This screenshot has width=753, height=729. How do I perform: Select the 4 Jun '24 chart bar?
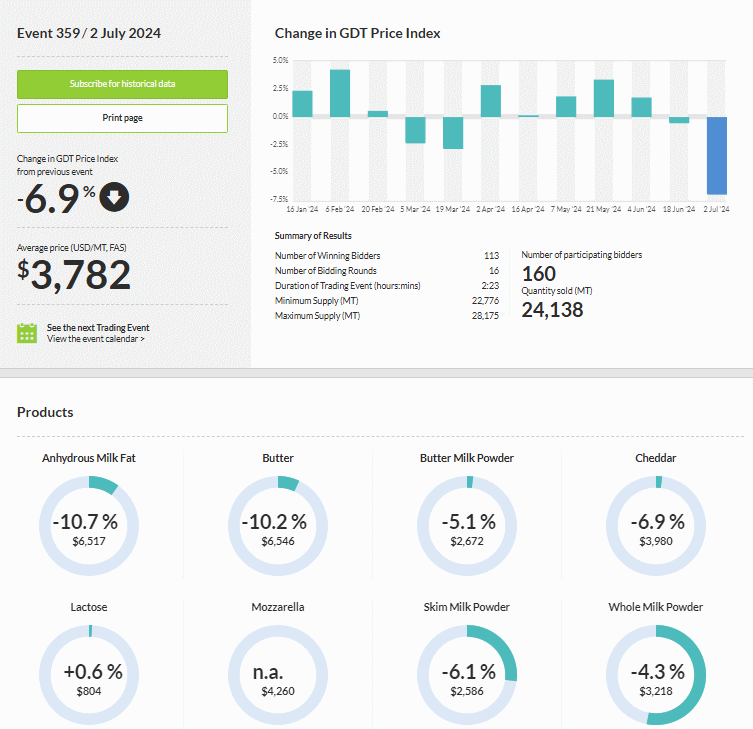(x=641, y=107)
